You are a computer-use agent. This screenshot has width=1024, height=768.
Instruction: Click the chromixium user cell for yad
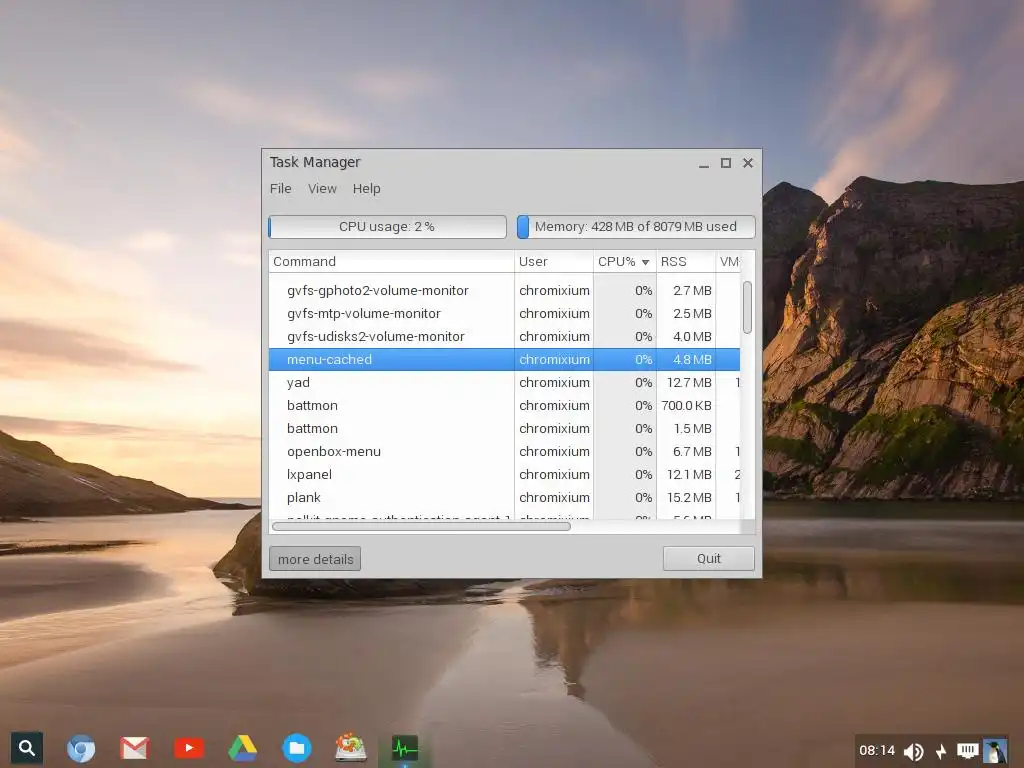[554, 382]
